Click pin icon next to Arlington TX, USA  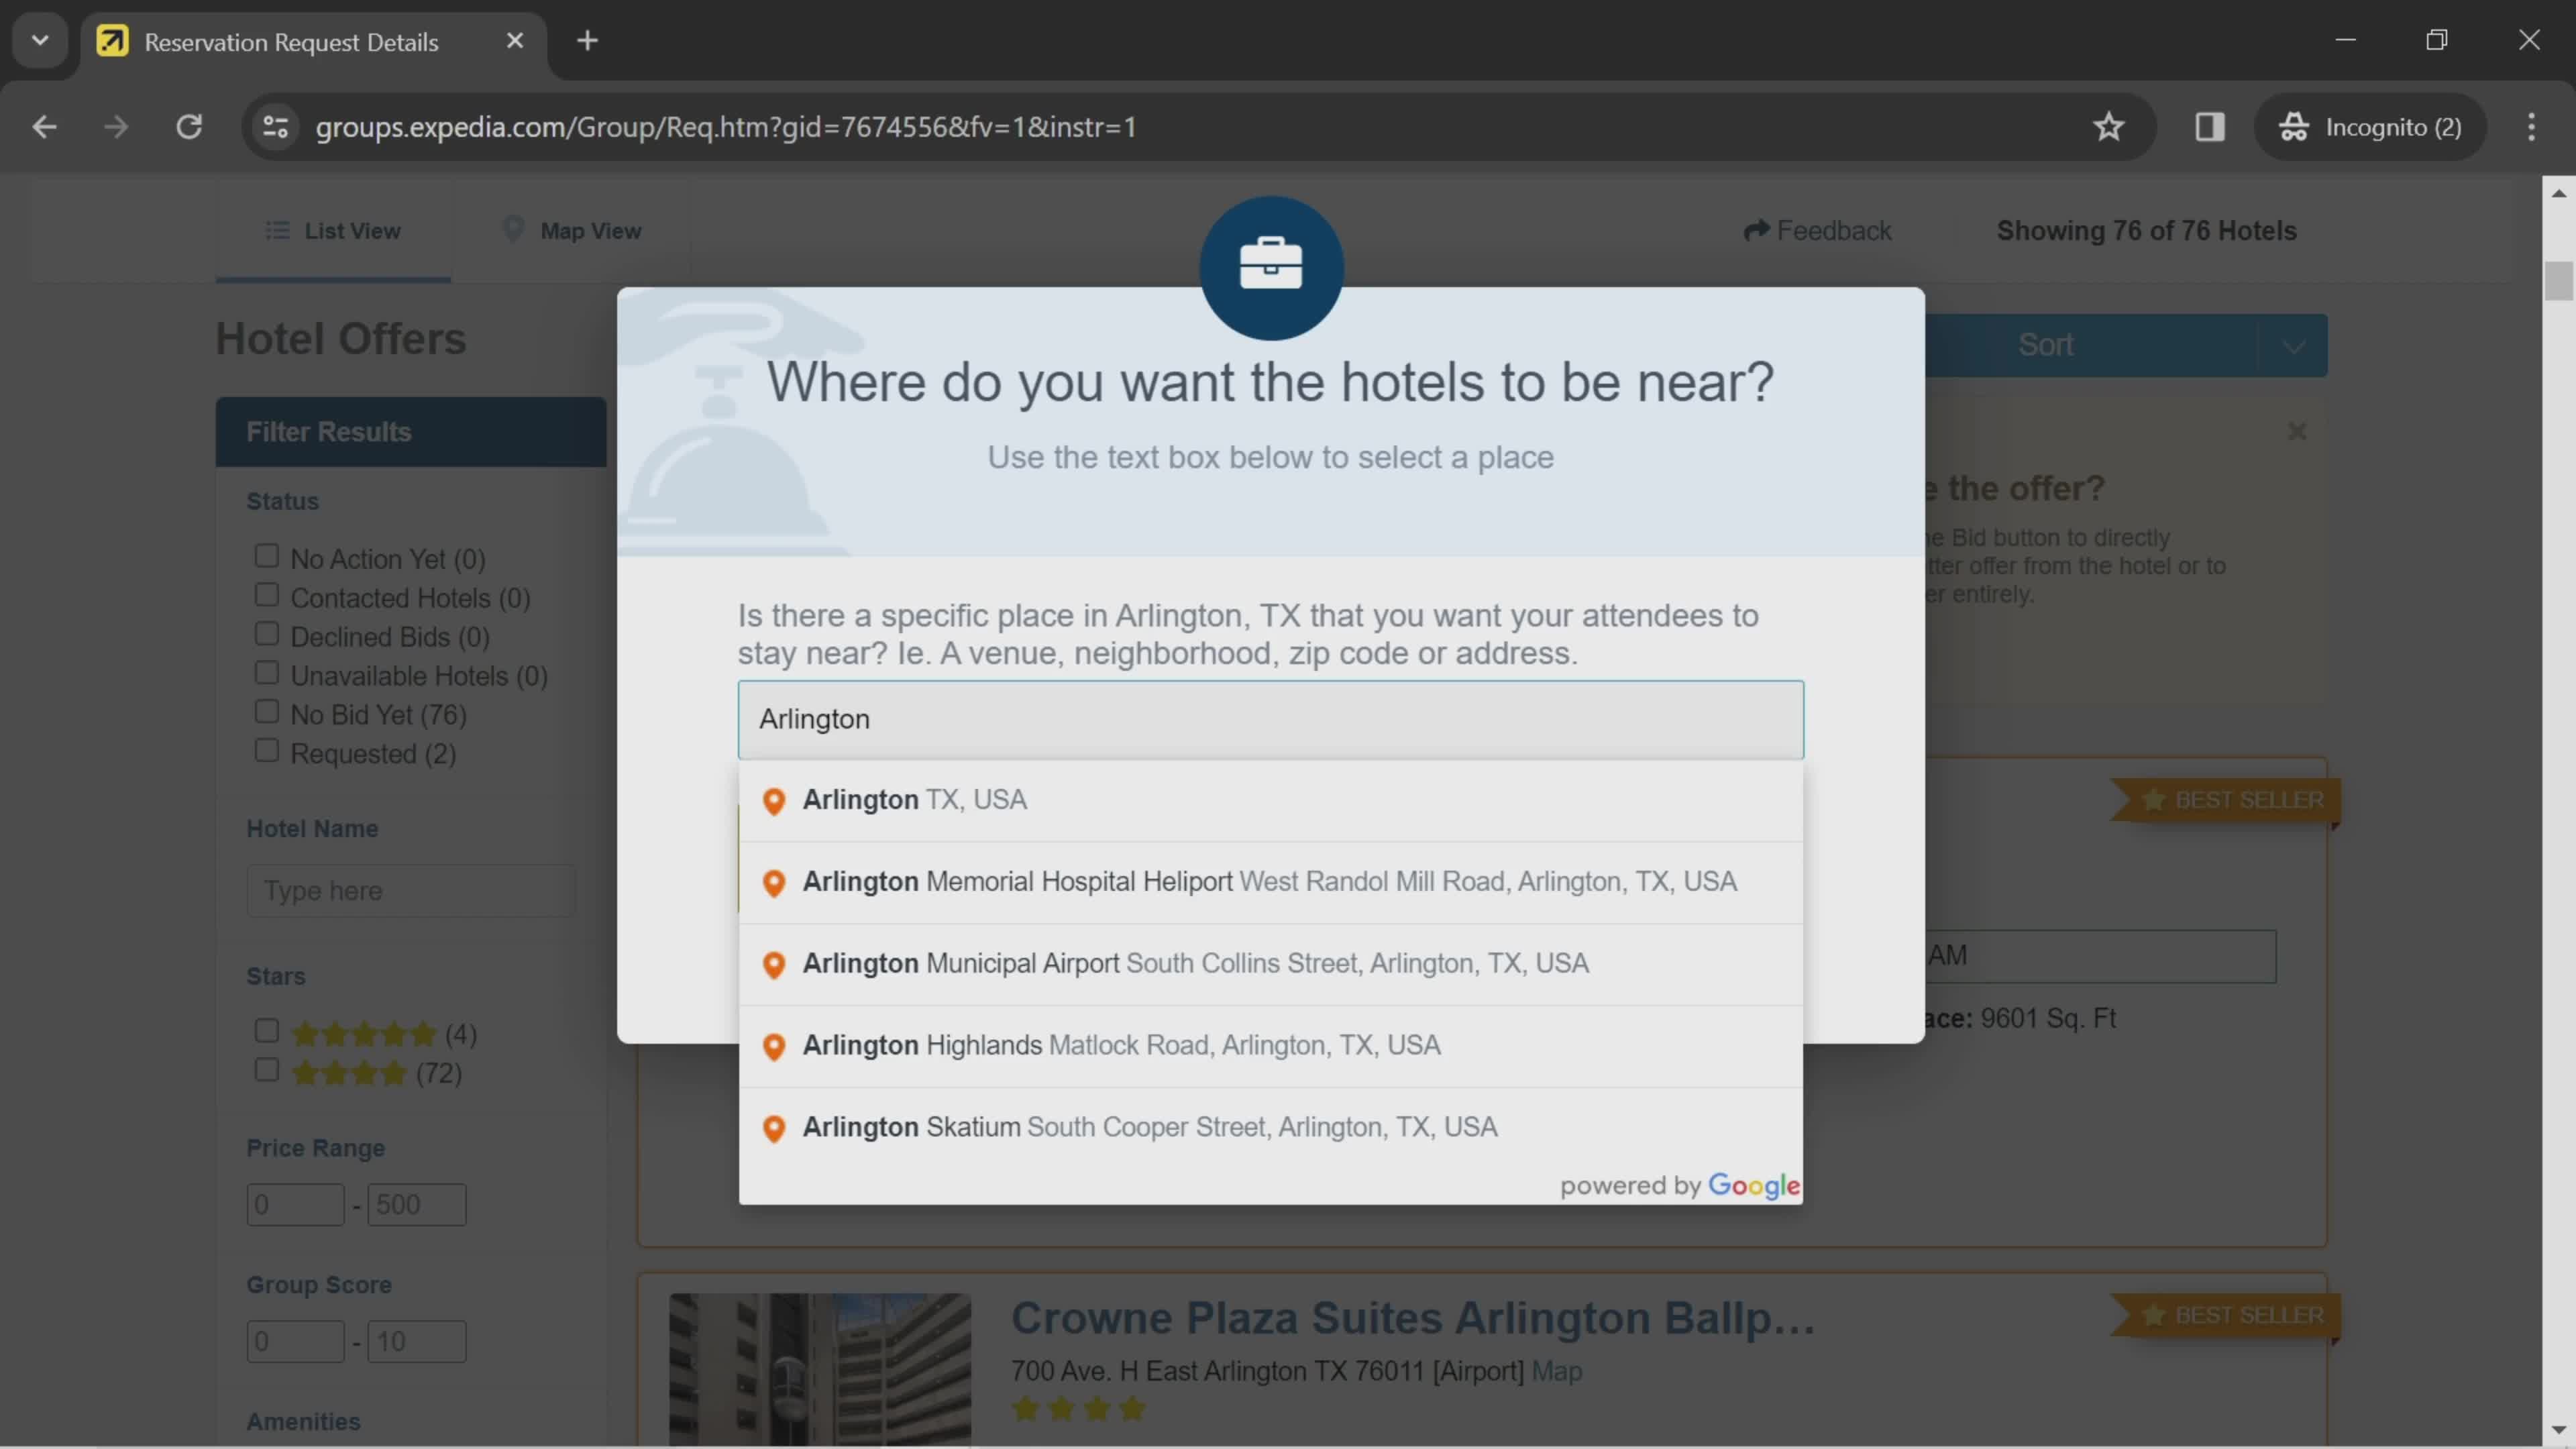coord(773,801)
